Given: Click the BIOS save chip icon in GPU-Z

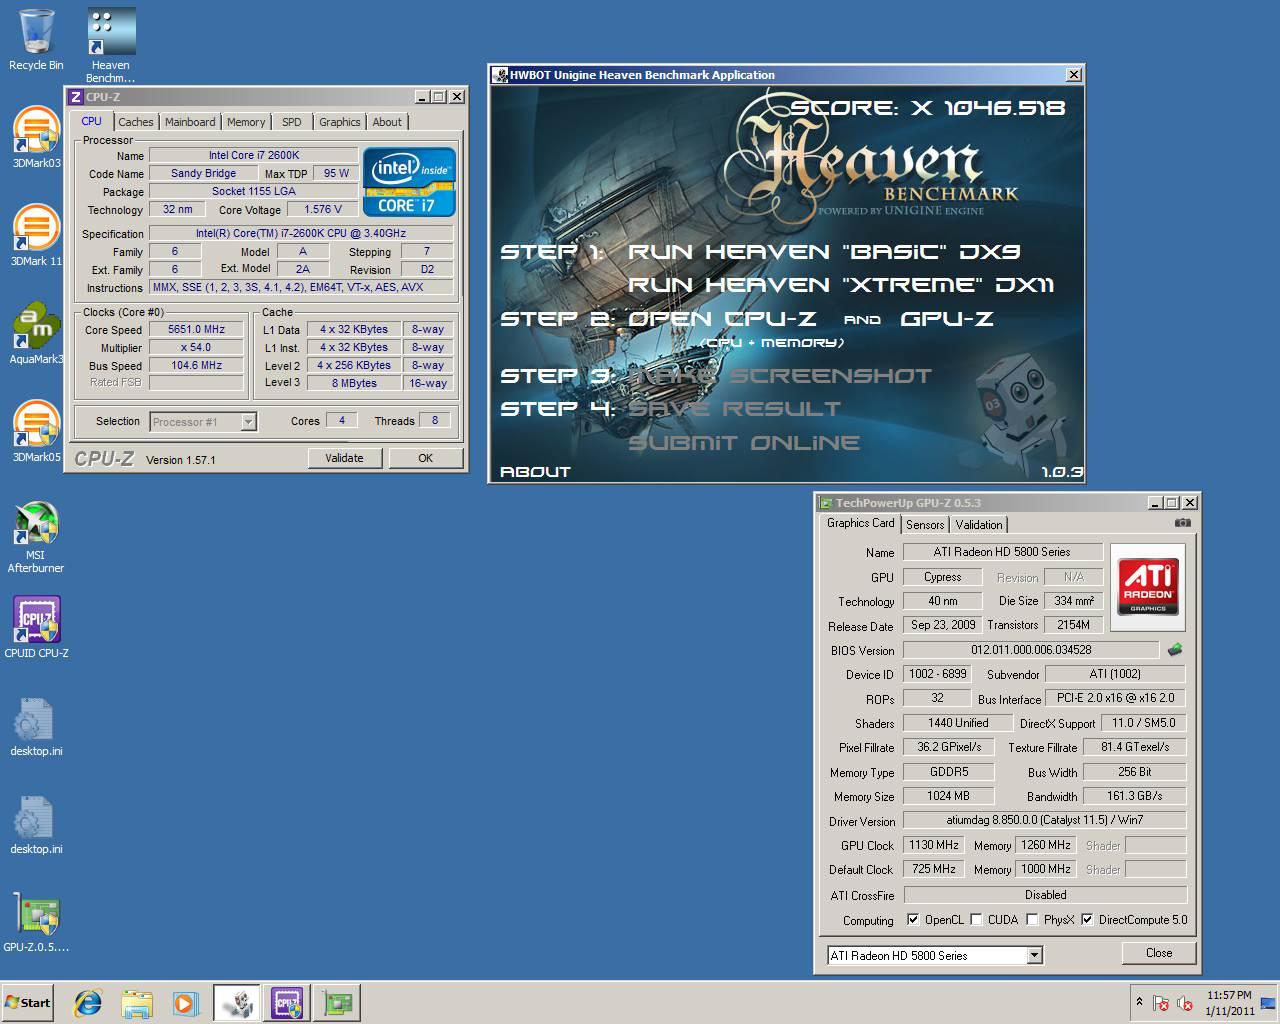Looking at the screenshot, I should click(1175, 650).
